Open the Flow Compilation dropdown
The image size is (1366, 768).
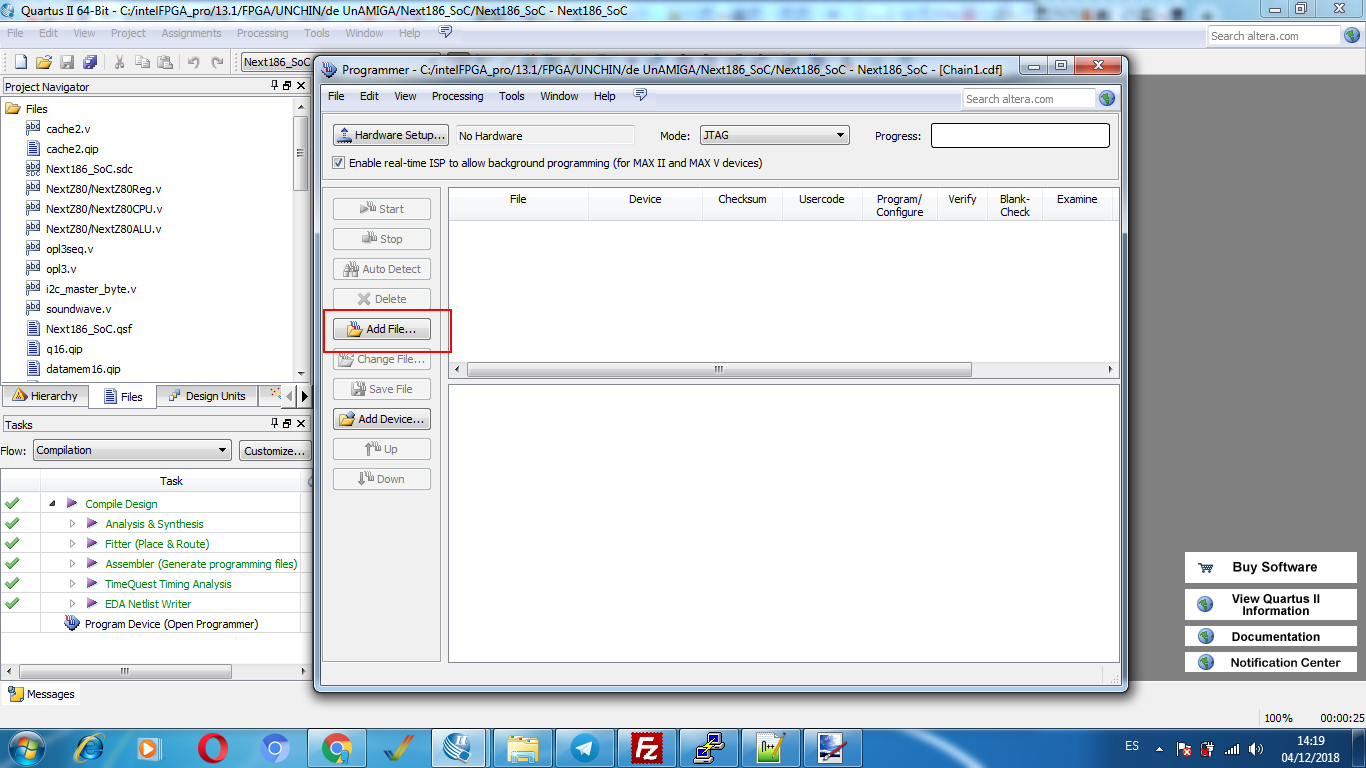coord(132,450)
